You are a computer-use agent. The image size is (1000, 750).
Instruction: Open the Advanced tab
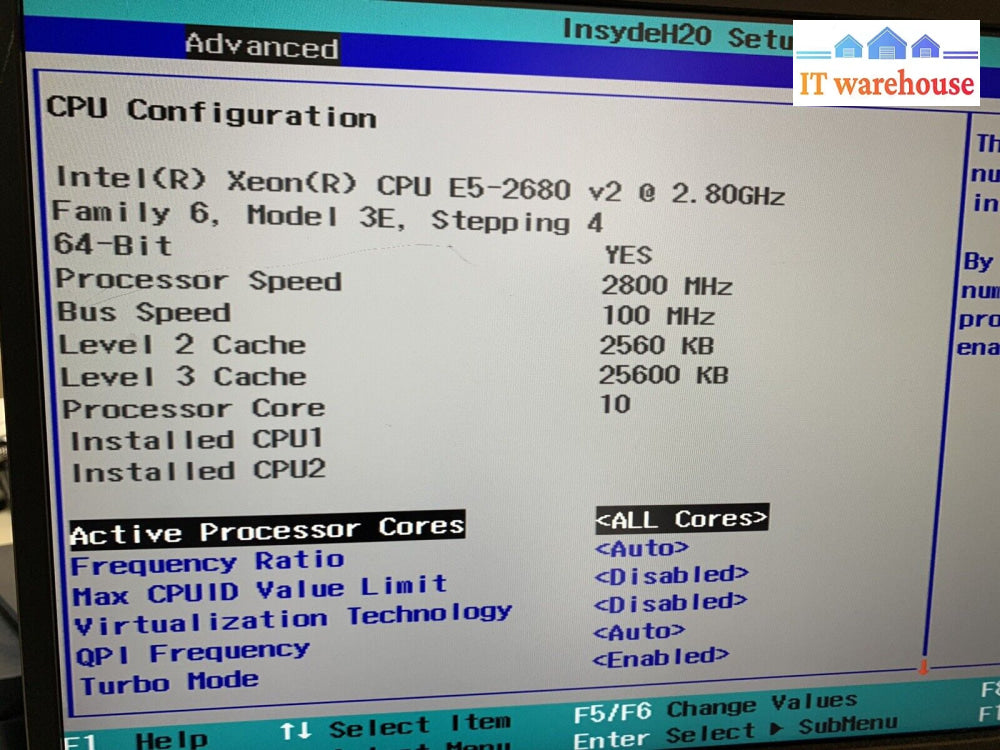[x=262, y=45]
